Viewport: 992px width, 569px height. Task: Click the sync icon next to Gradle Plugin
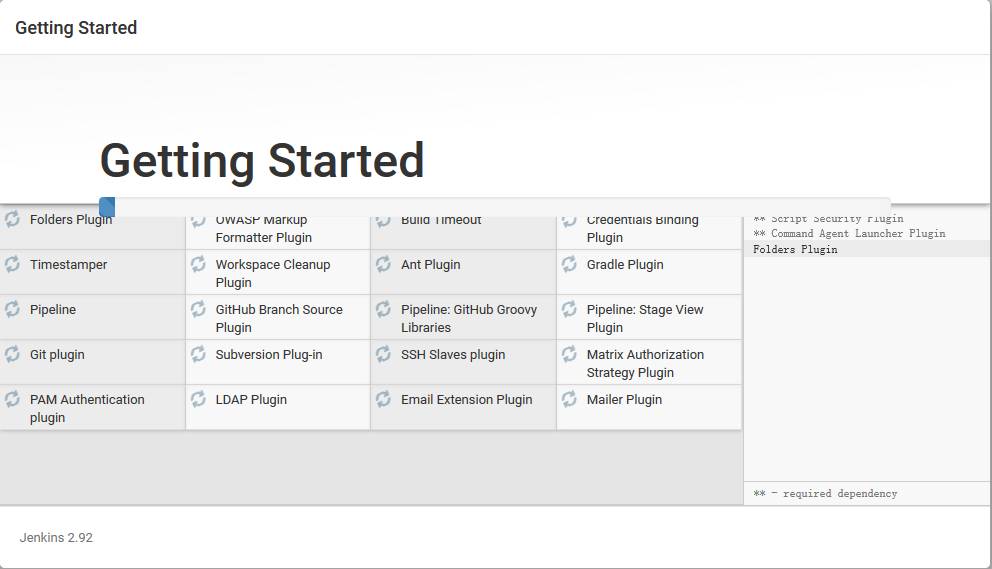coord(569,264)
